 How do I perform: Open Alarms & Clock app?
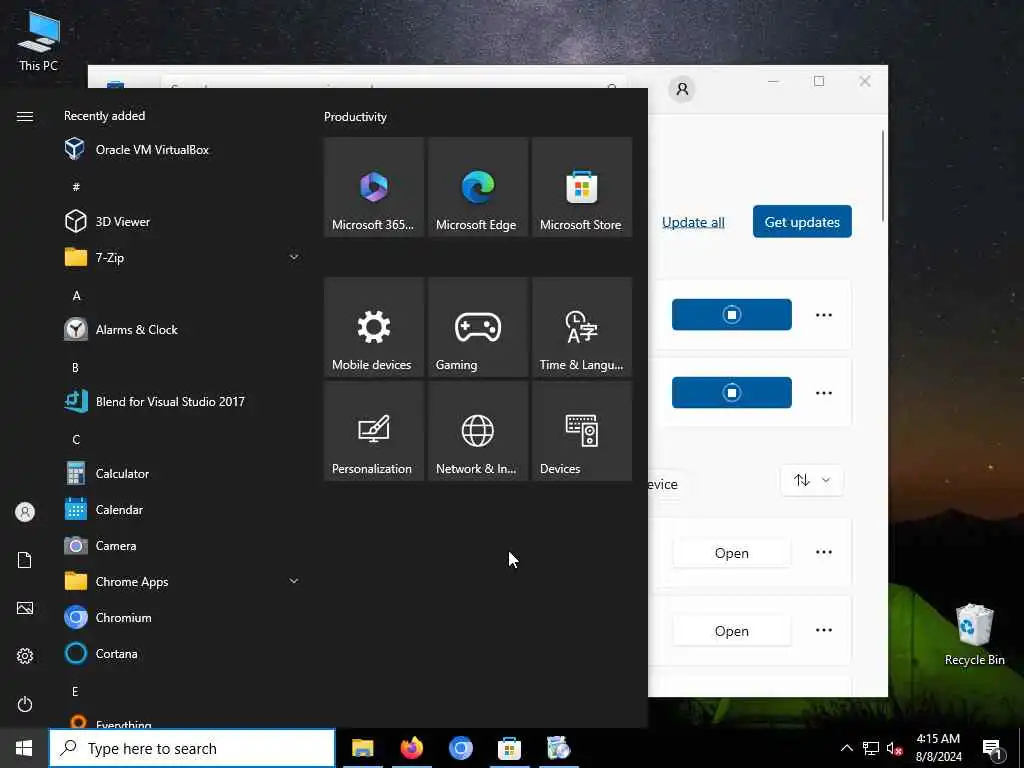[x=180, y=329]
